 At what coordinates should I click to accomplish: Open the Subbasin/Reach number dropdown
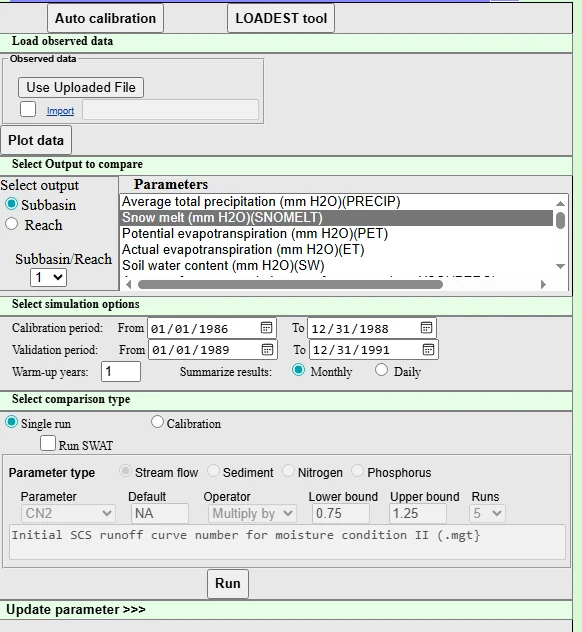click(48, 277)
